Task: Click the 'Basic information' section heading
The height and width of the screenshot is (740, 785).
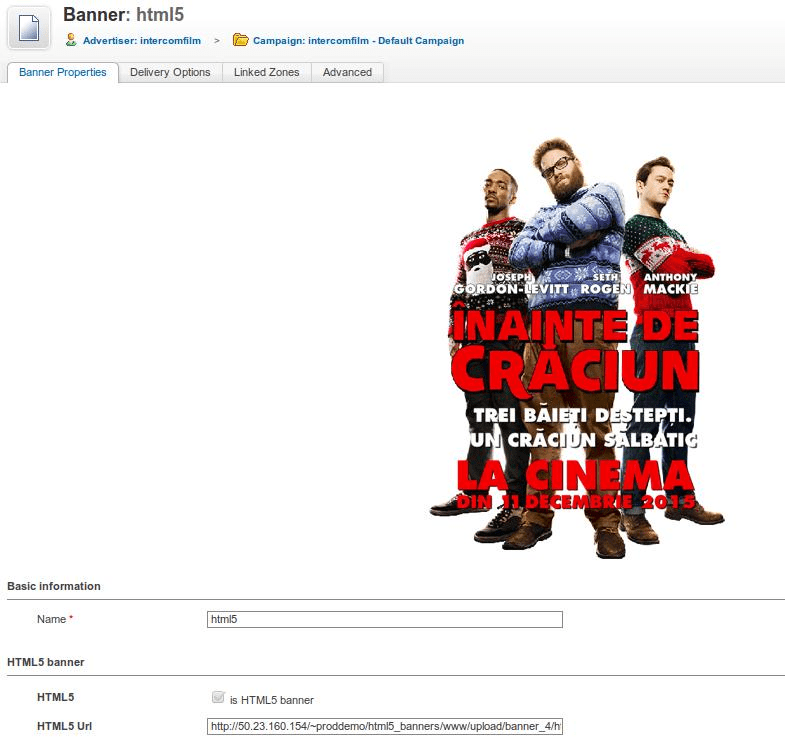Action: pyautogui.click(x=54, y=586)
